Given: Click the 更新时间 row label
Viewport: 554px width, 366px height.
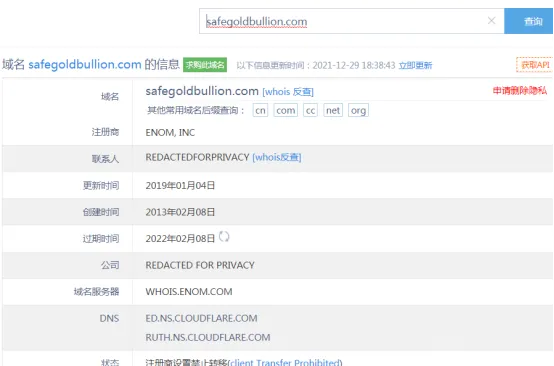Looking at the screenshot, I should click(101, 185).
